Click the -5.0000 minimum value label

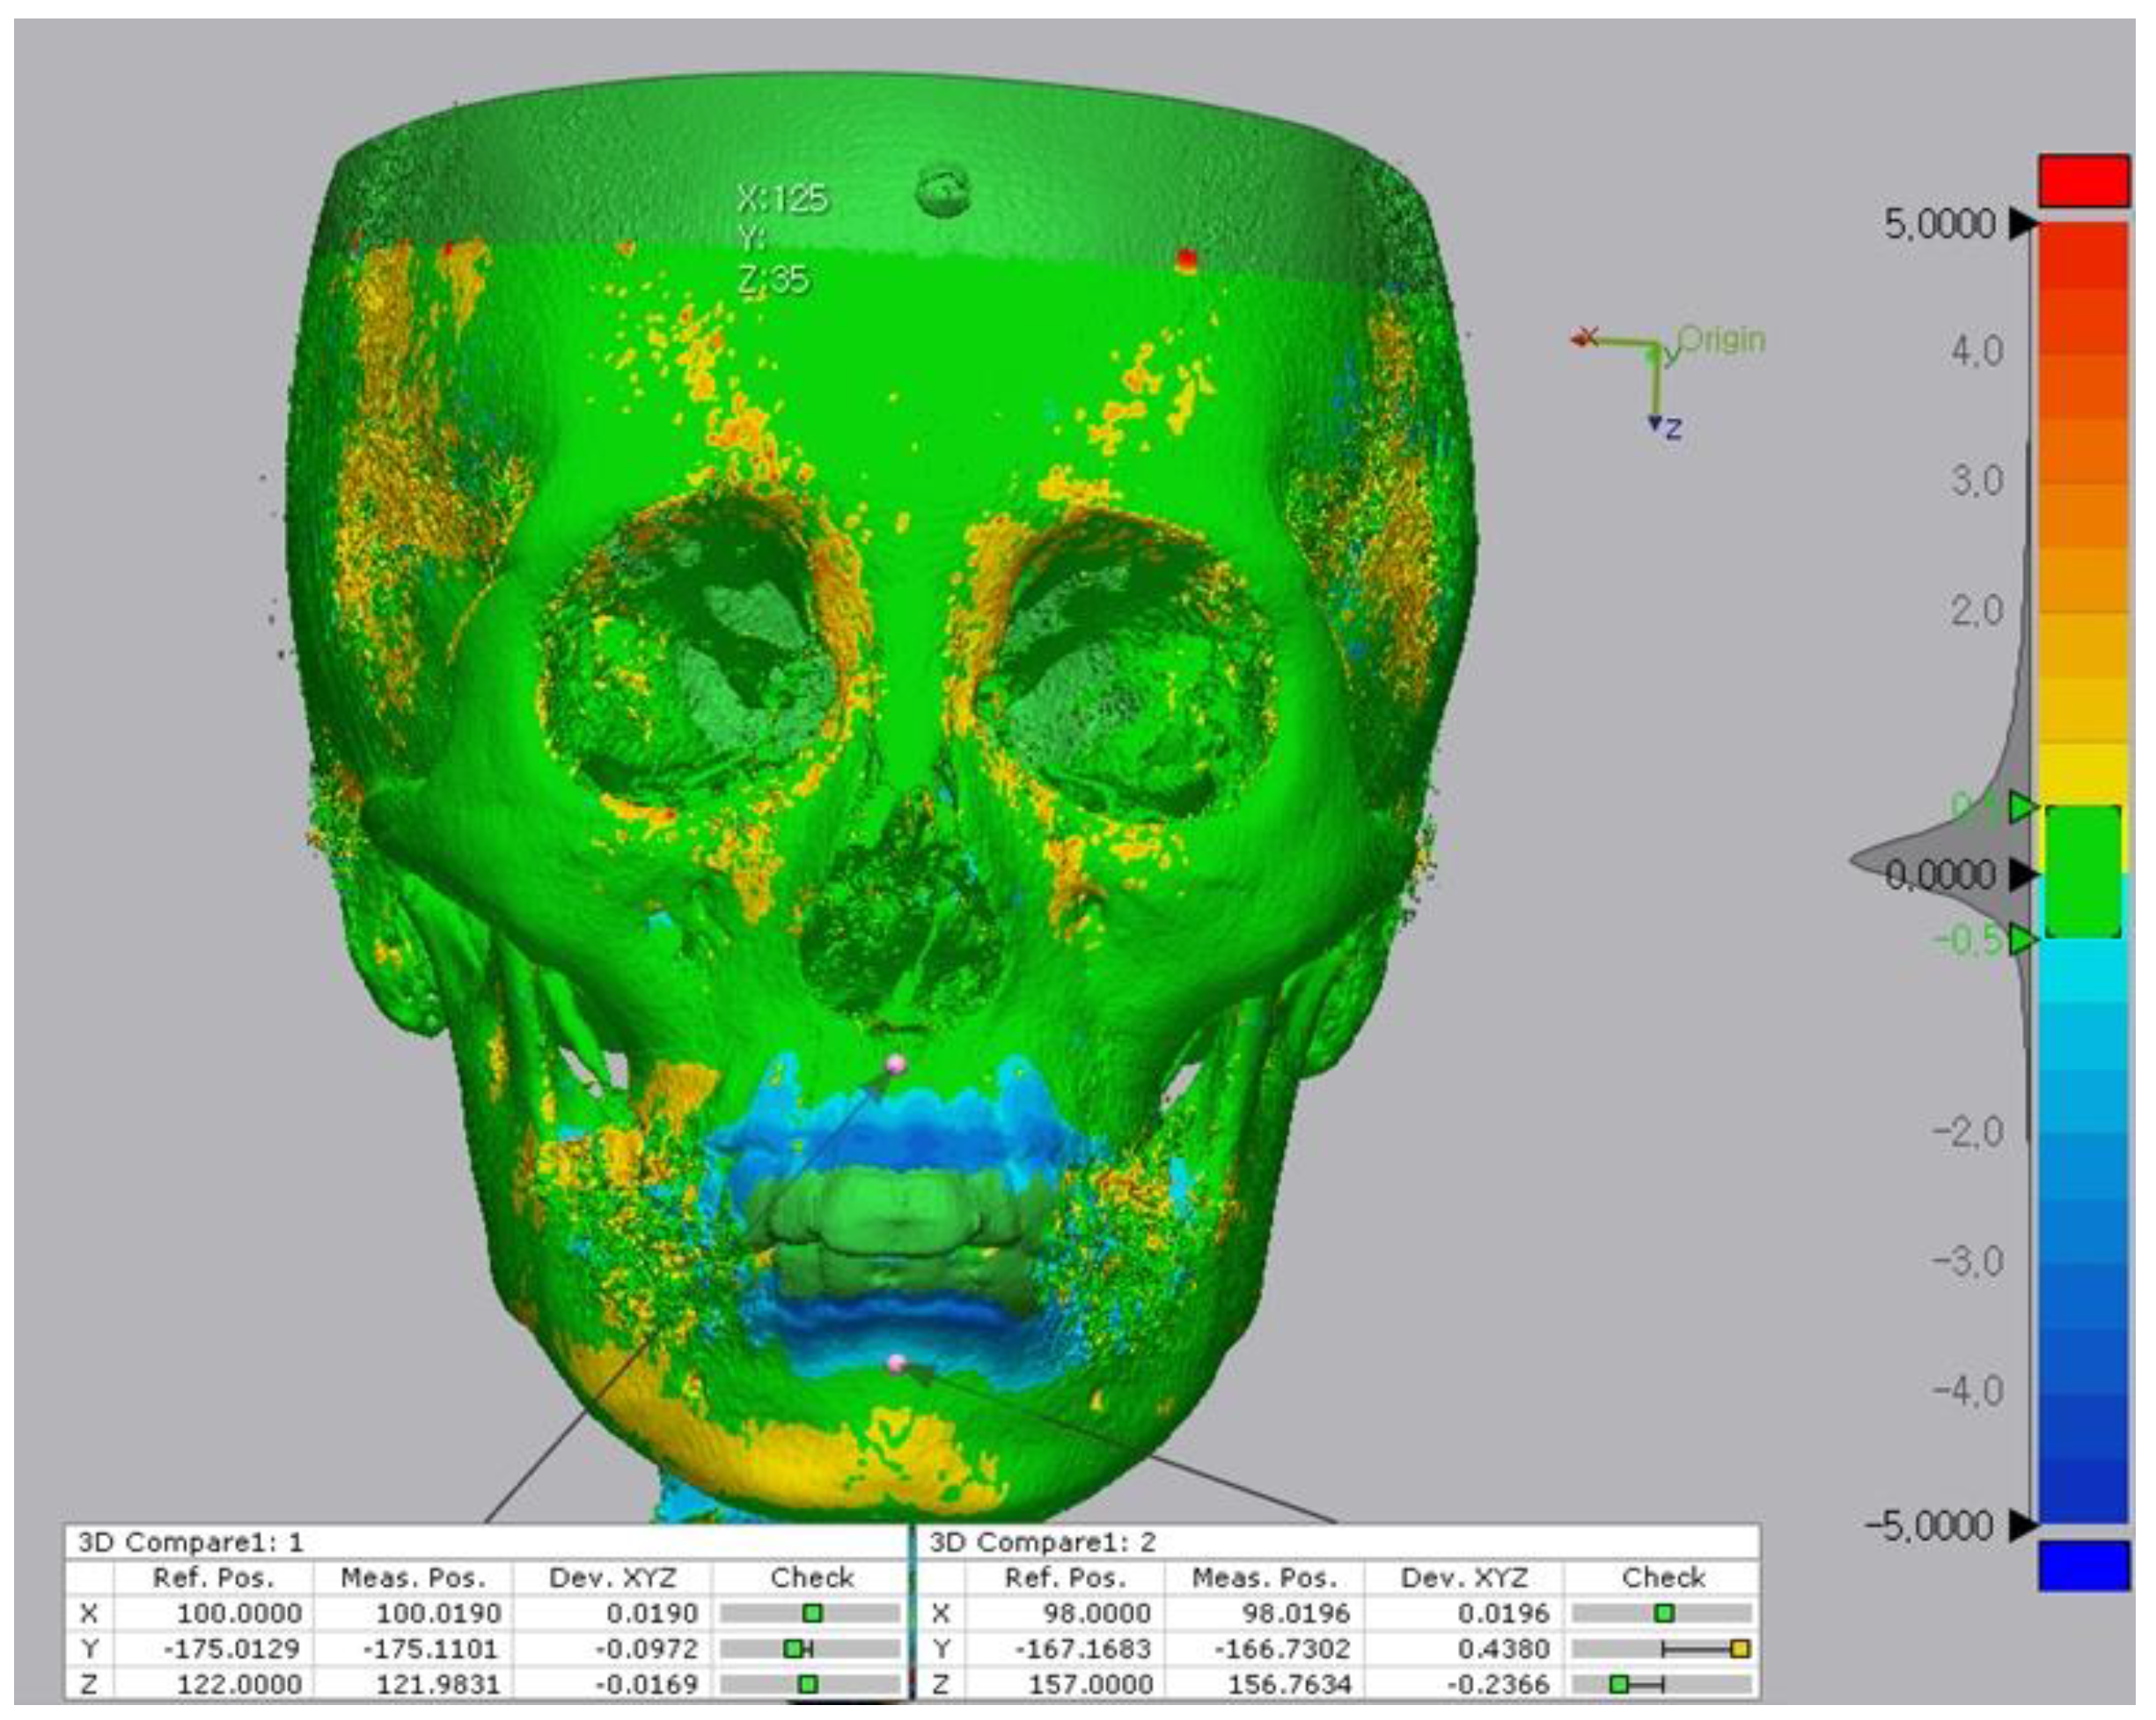tap(1930, 1526)
